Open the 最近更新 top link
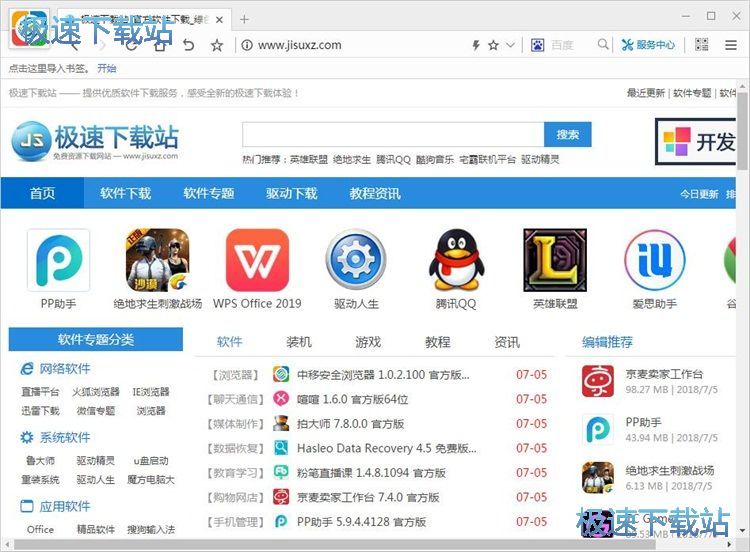The height and width of the screenshot is (552, 750). [x=646, y=93]
